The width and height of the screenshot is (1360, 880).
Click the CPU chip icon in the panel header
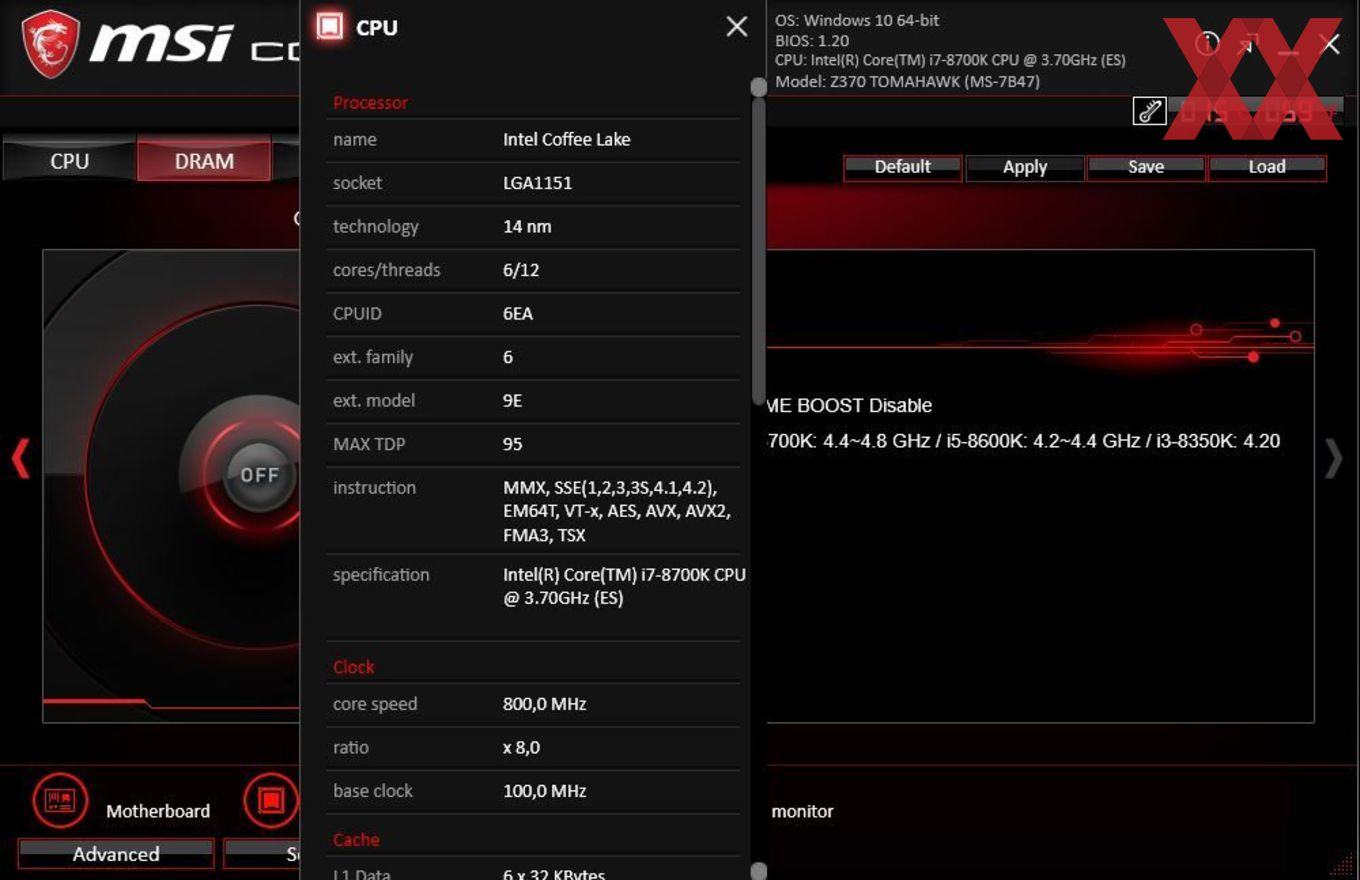tap(329, 26)
